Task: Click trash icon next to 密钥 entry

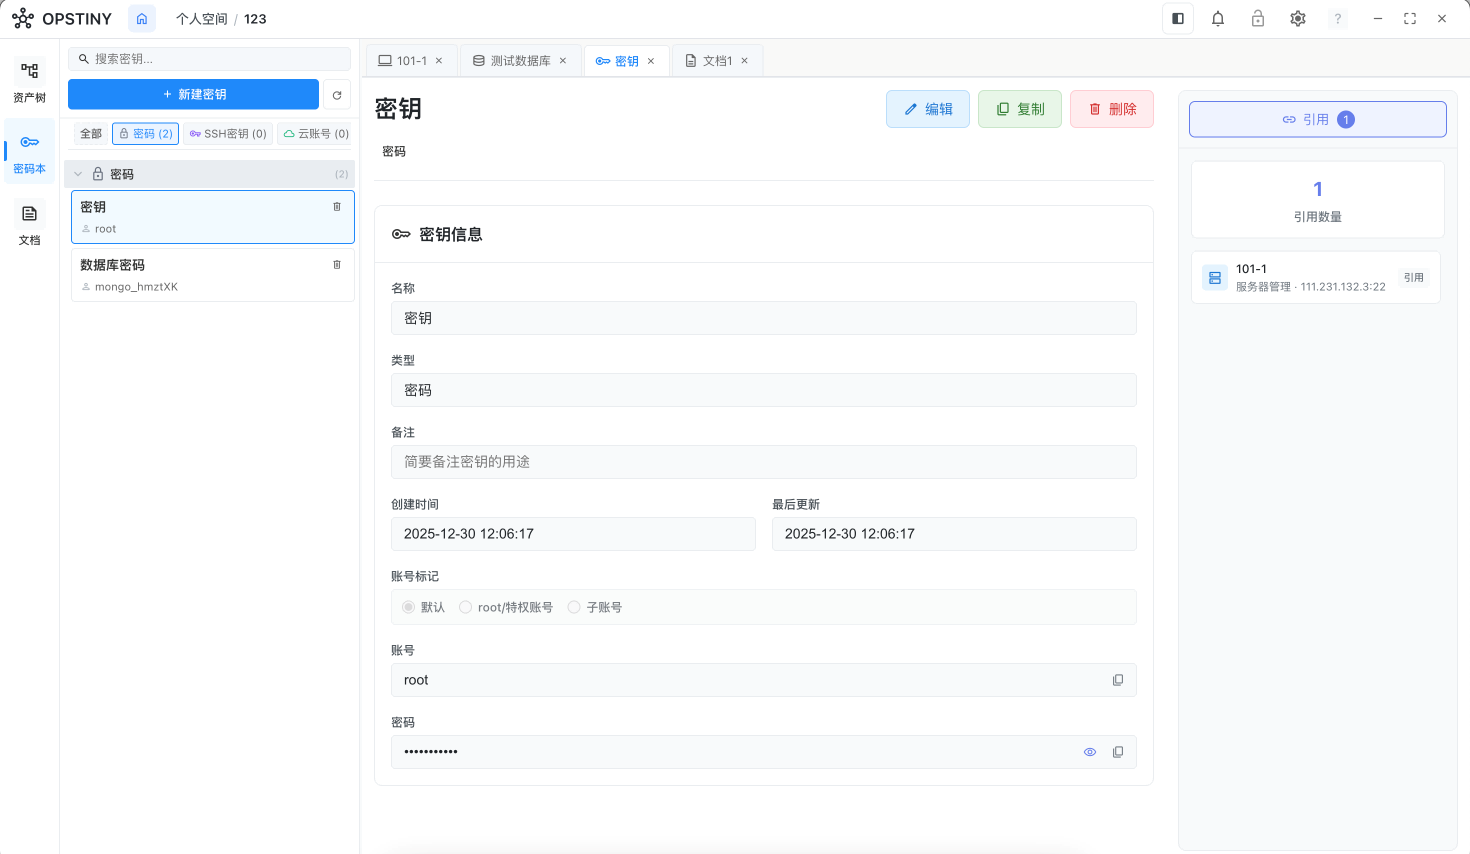Action: pos(337,206)
